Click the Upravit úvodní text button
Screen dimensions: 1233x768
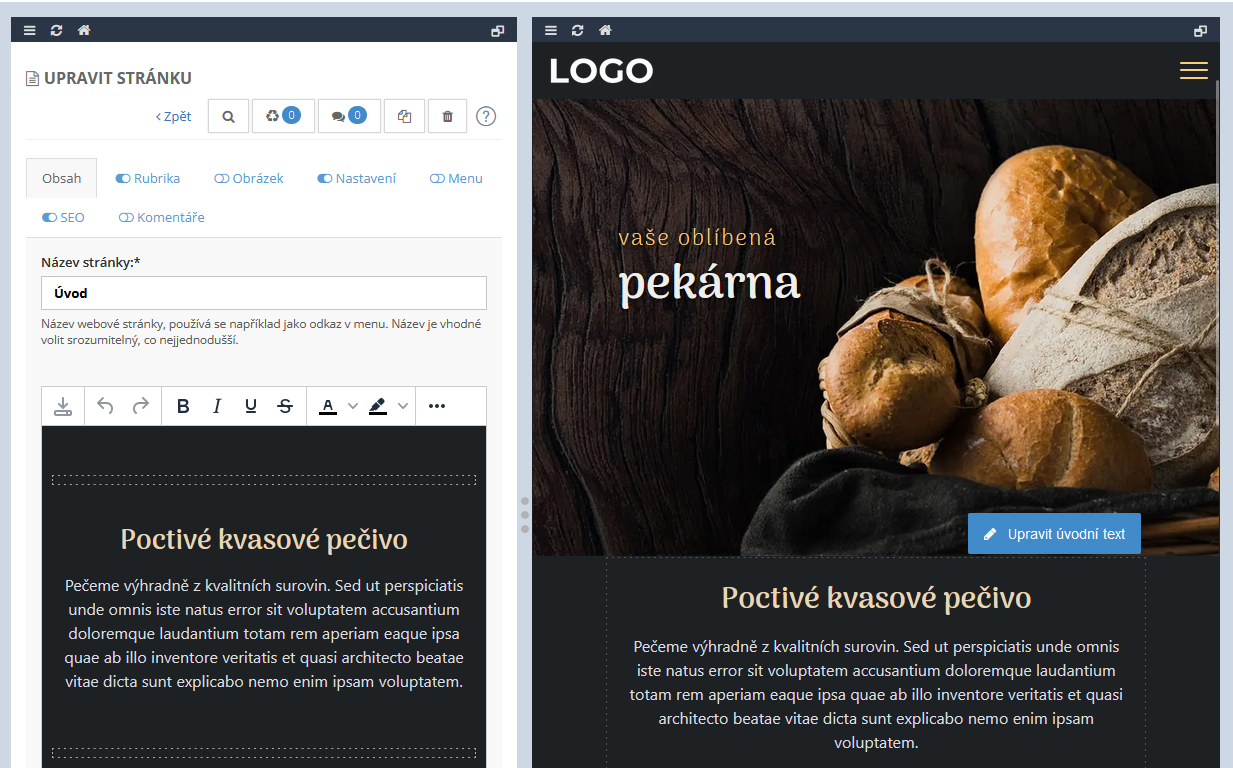click(x=1054, y=534)
